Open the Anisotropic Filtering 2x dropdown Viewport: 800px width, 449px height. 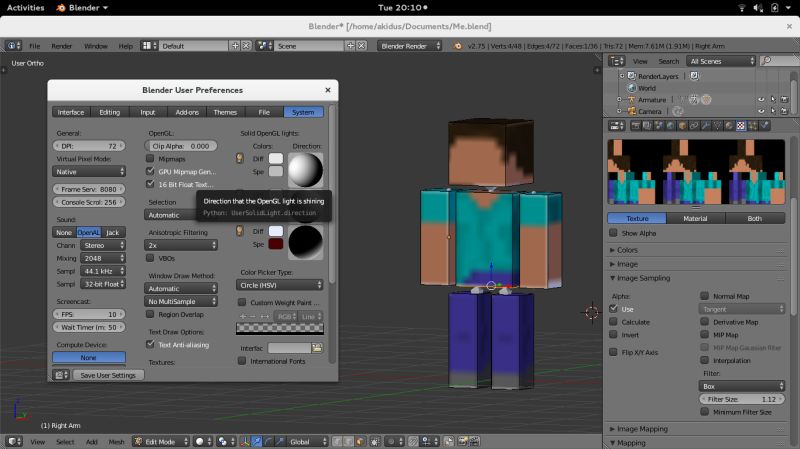(x=181, y=245)
